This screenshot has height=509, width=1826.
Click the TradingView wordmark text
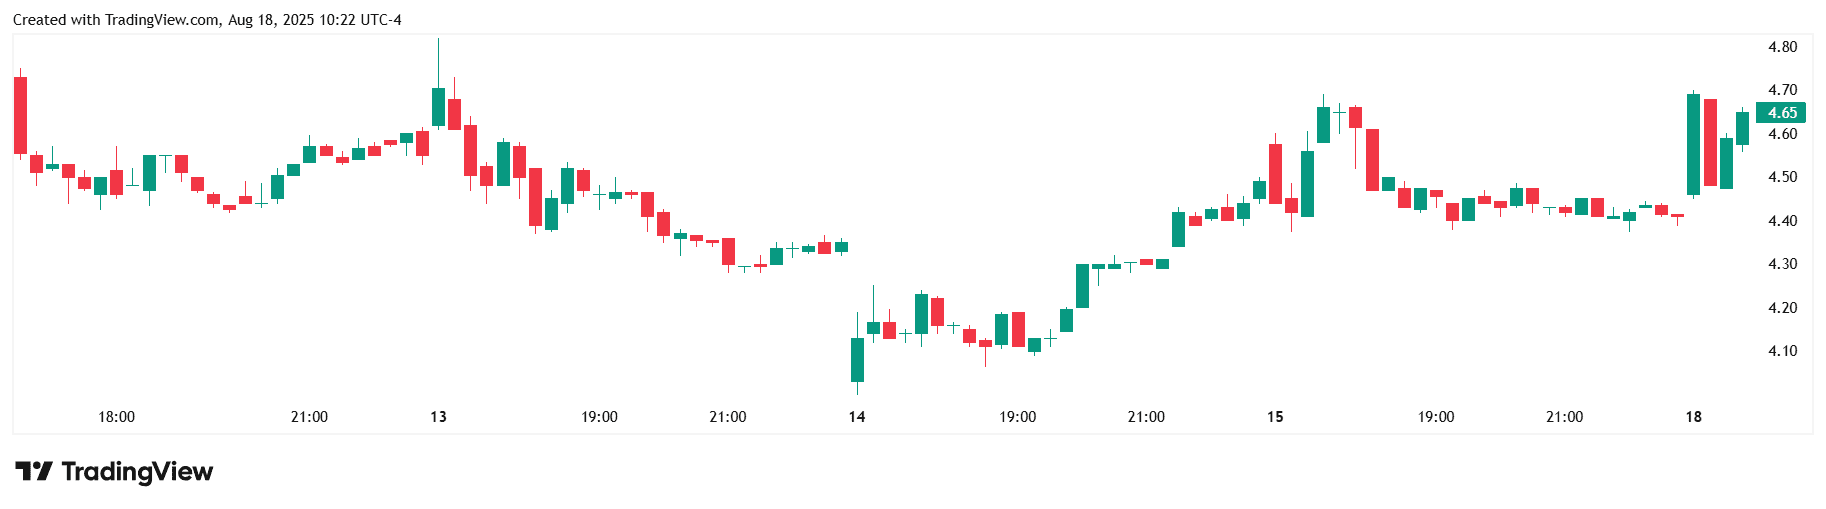coord(137,471)
